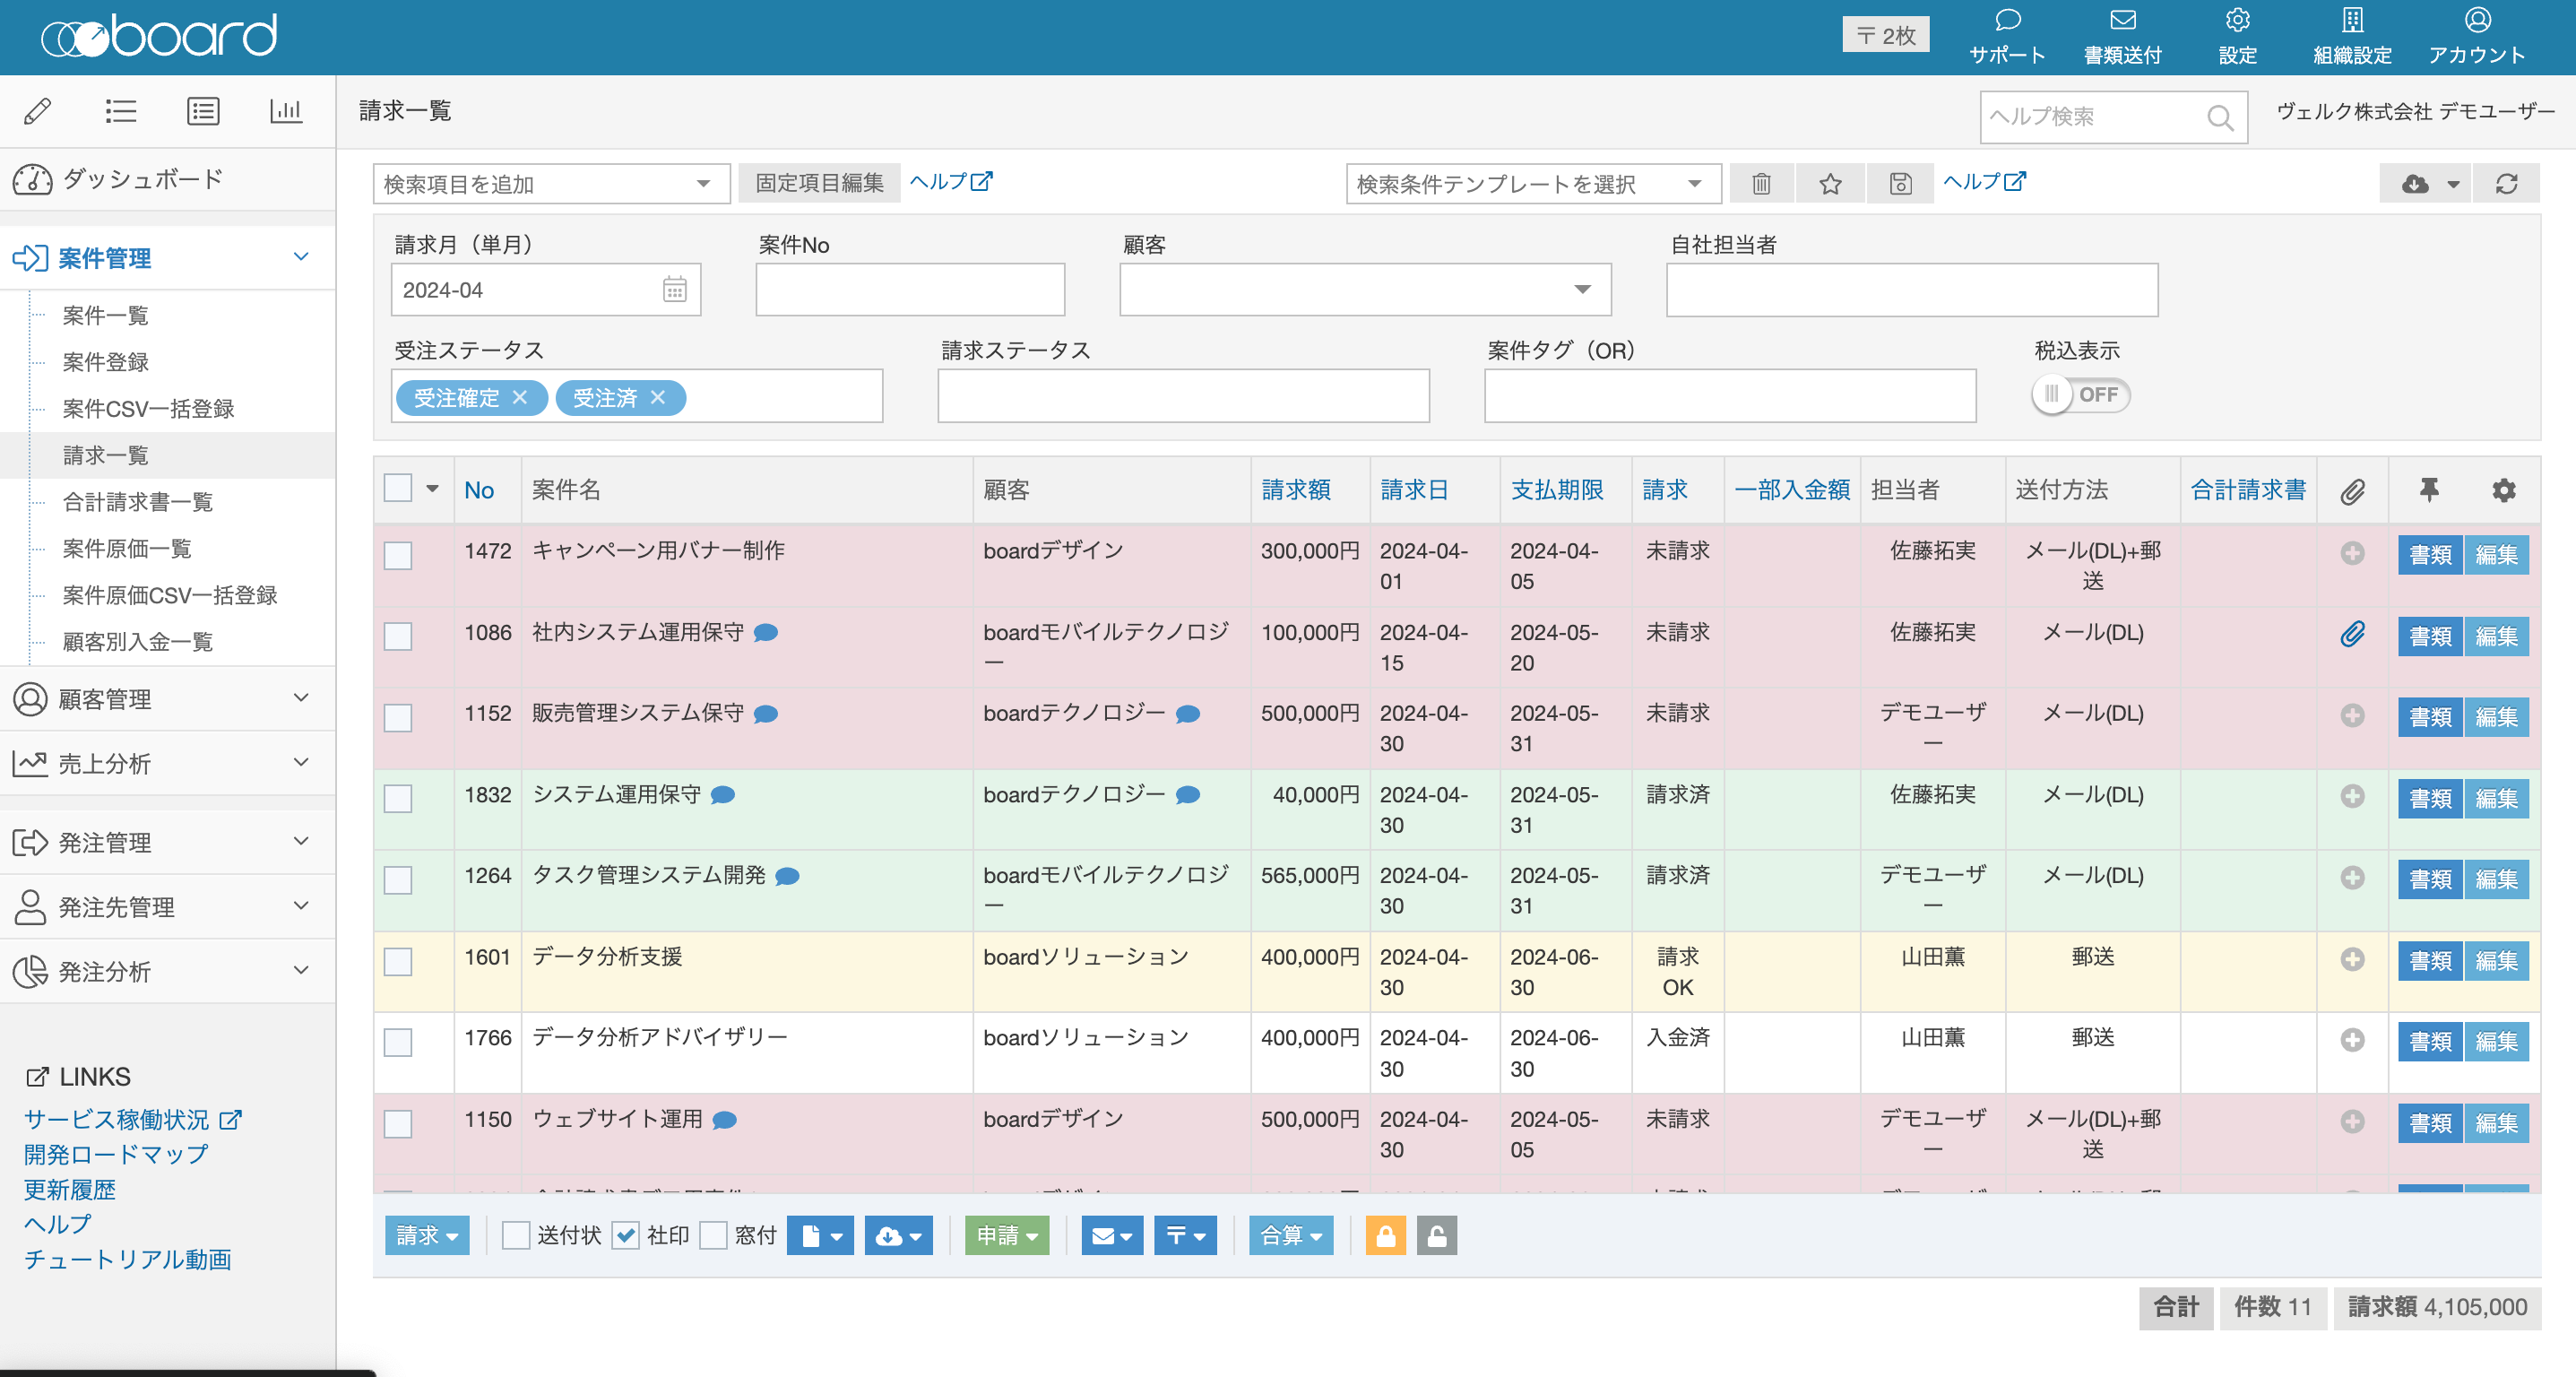2576x1377 pixels.
Task: Click the orange lock button
Action: click(1385, 1236)
